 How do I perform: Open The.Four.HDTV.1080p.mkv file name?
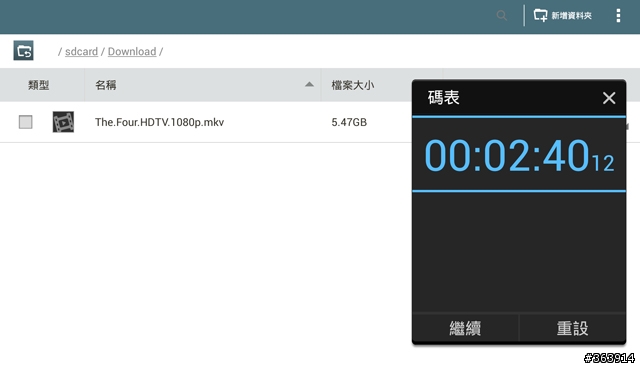[x=160, y=122]
